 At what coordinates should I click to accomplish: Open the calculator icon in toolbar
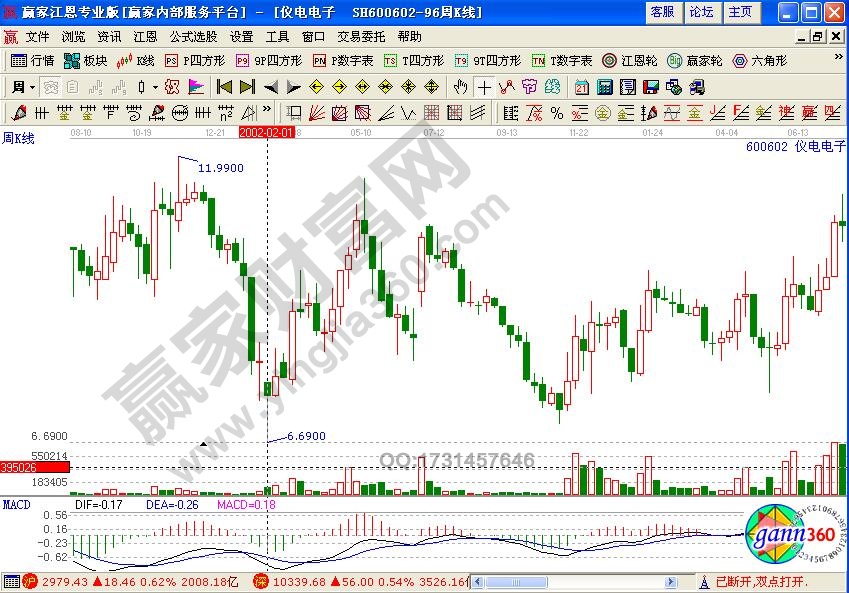604,86
